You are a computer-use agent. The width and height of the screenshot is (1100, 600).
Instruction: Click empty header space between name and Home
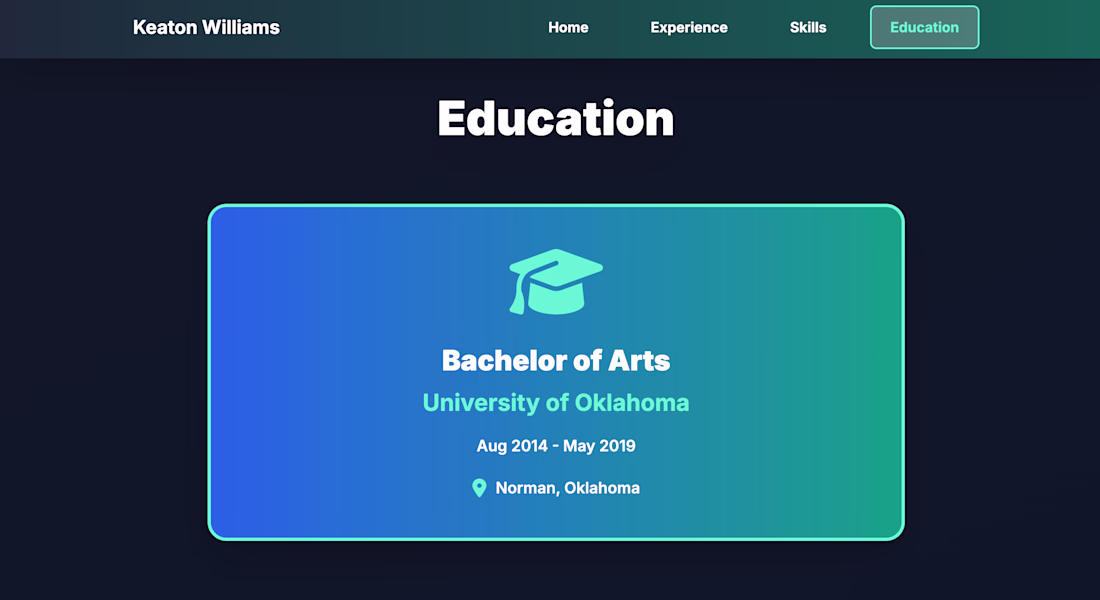click(410, 27)
